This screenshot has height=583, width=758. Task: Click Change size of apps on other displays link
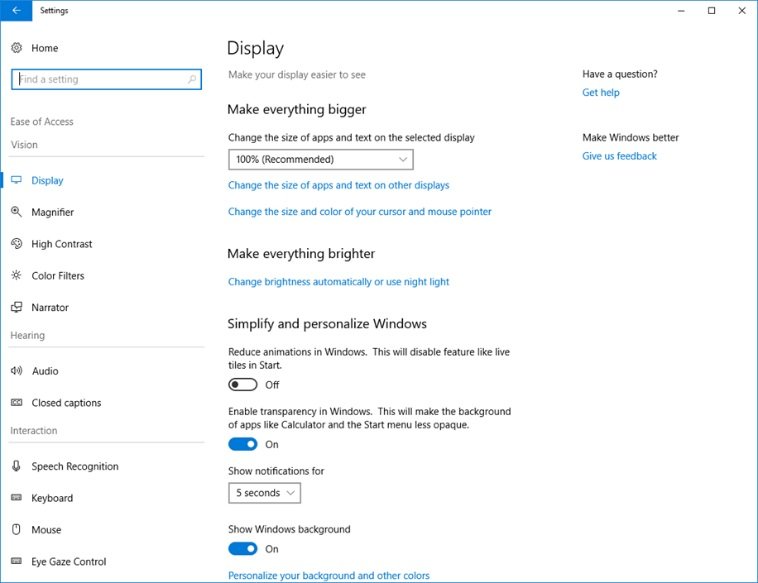338,185
